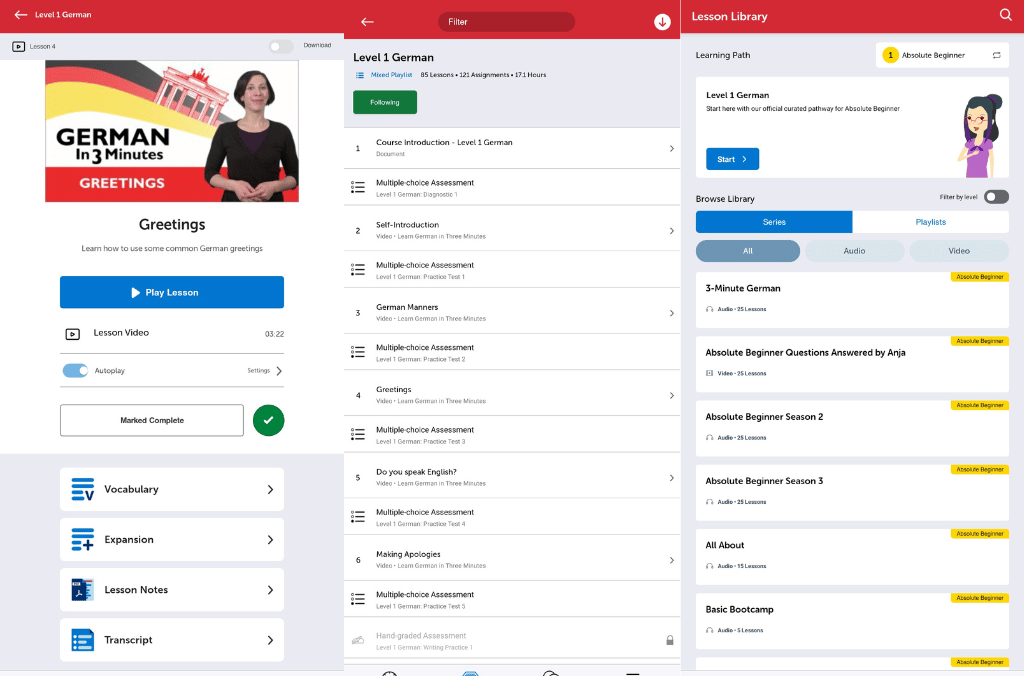
Task: Click the Filter search field
Action: click(506, 22)
